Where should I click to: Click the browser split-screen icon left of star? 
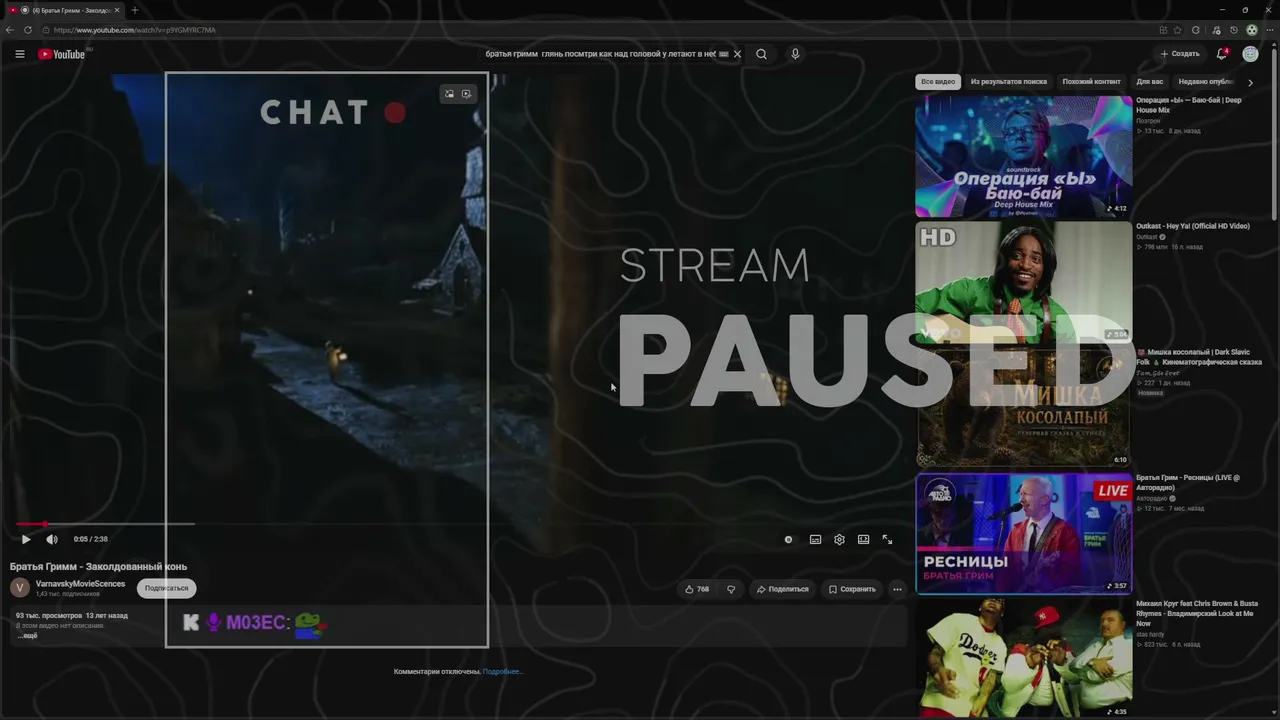1163,30
